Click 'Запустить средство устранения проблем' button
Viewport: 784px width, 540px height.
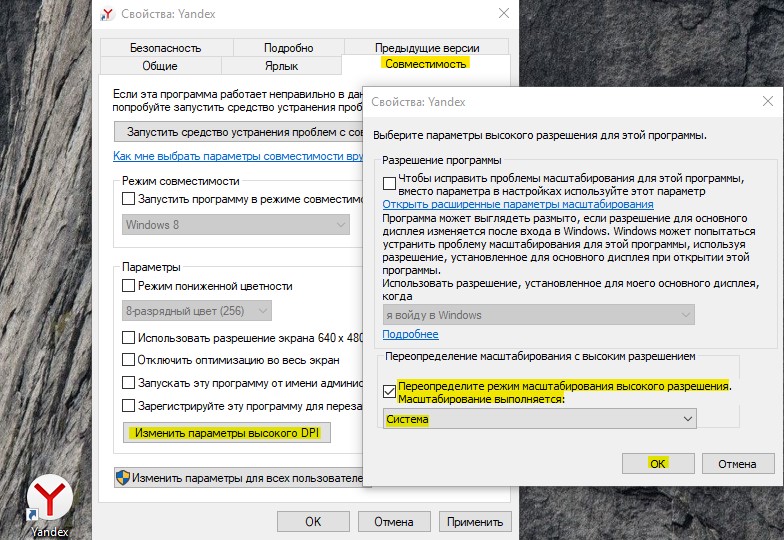[x=239, y=132]
